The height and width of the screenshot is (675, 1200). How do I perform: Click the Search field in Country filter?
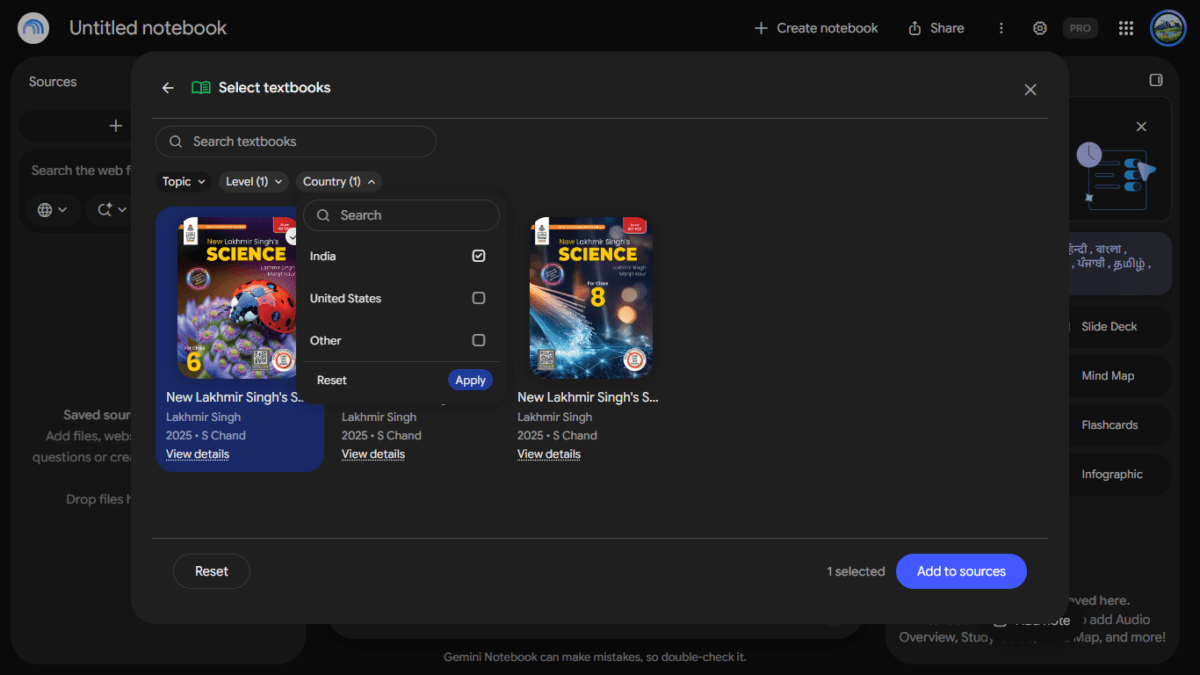tap(401, 215)
